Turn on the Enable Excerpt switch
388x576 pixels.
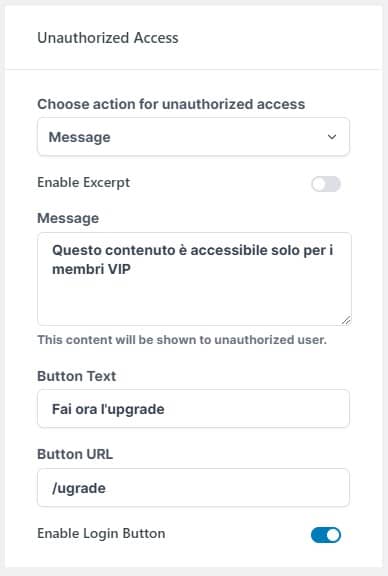coord(326,184)
